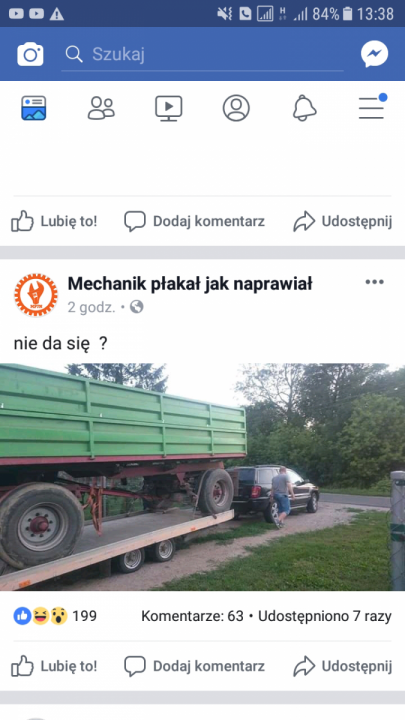Tap the Szukaj search field
The height and width of the screenshot is (720, 405).
202,54
